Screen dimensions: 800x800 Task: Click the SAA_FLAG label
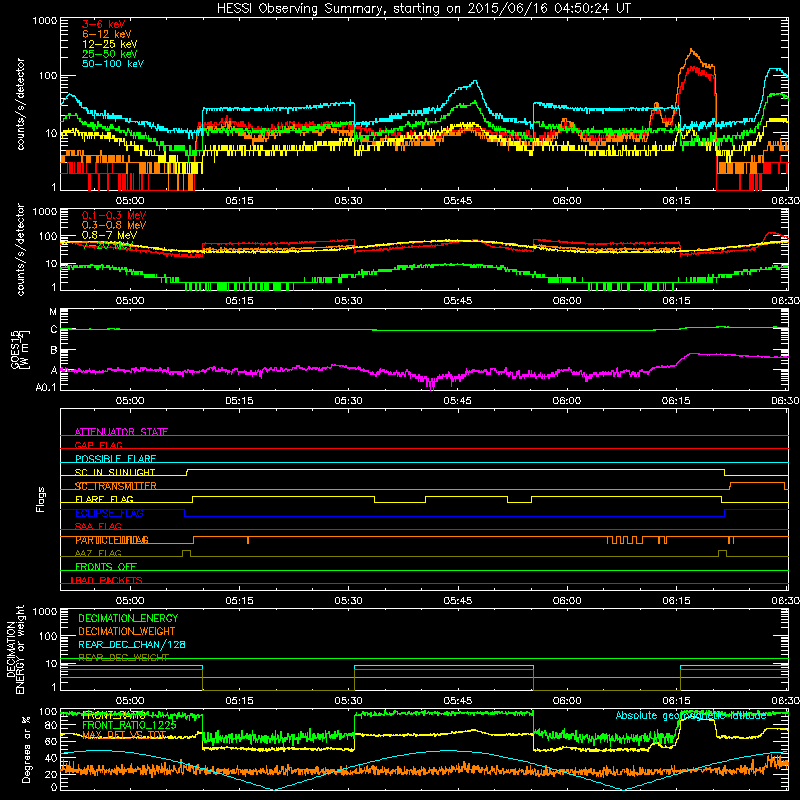tap(98, 526)
